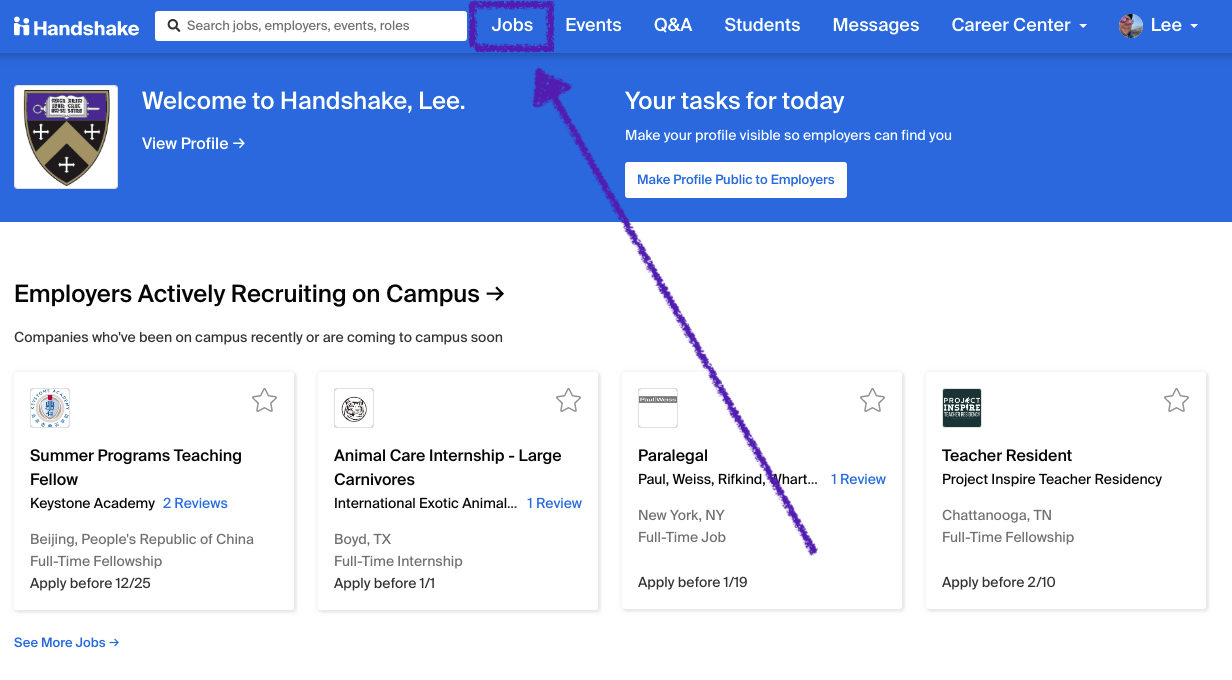Click 'Chattanooga, TN' location text
This screenshot has height=680, width=1232.
[x=997, y=515]
